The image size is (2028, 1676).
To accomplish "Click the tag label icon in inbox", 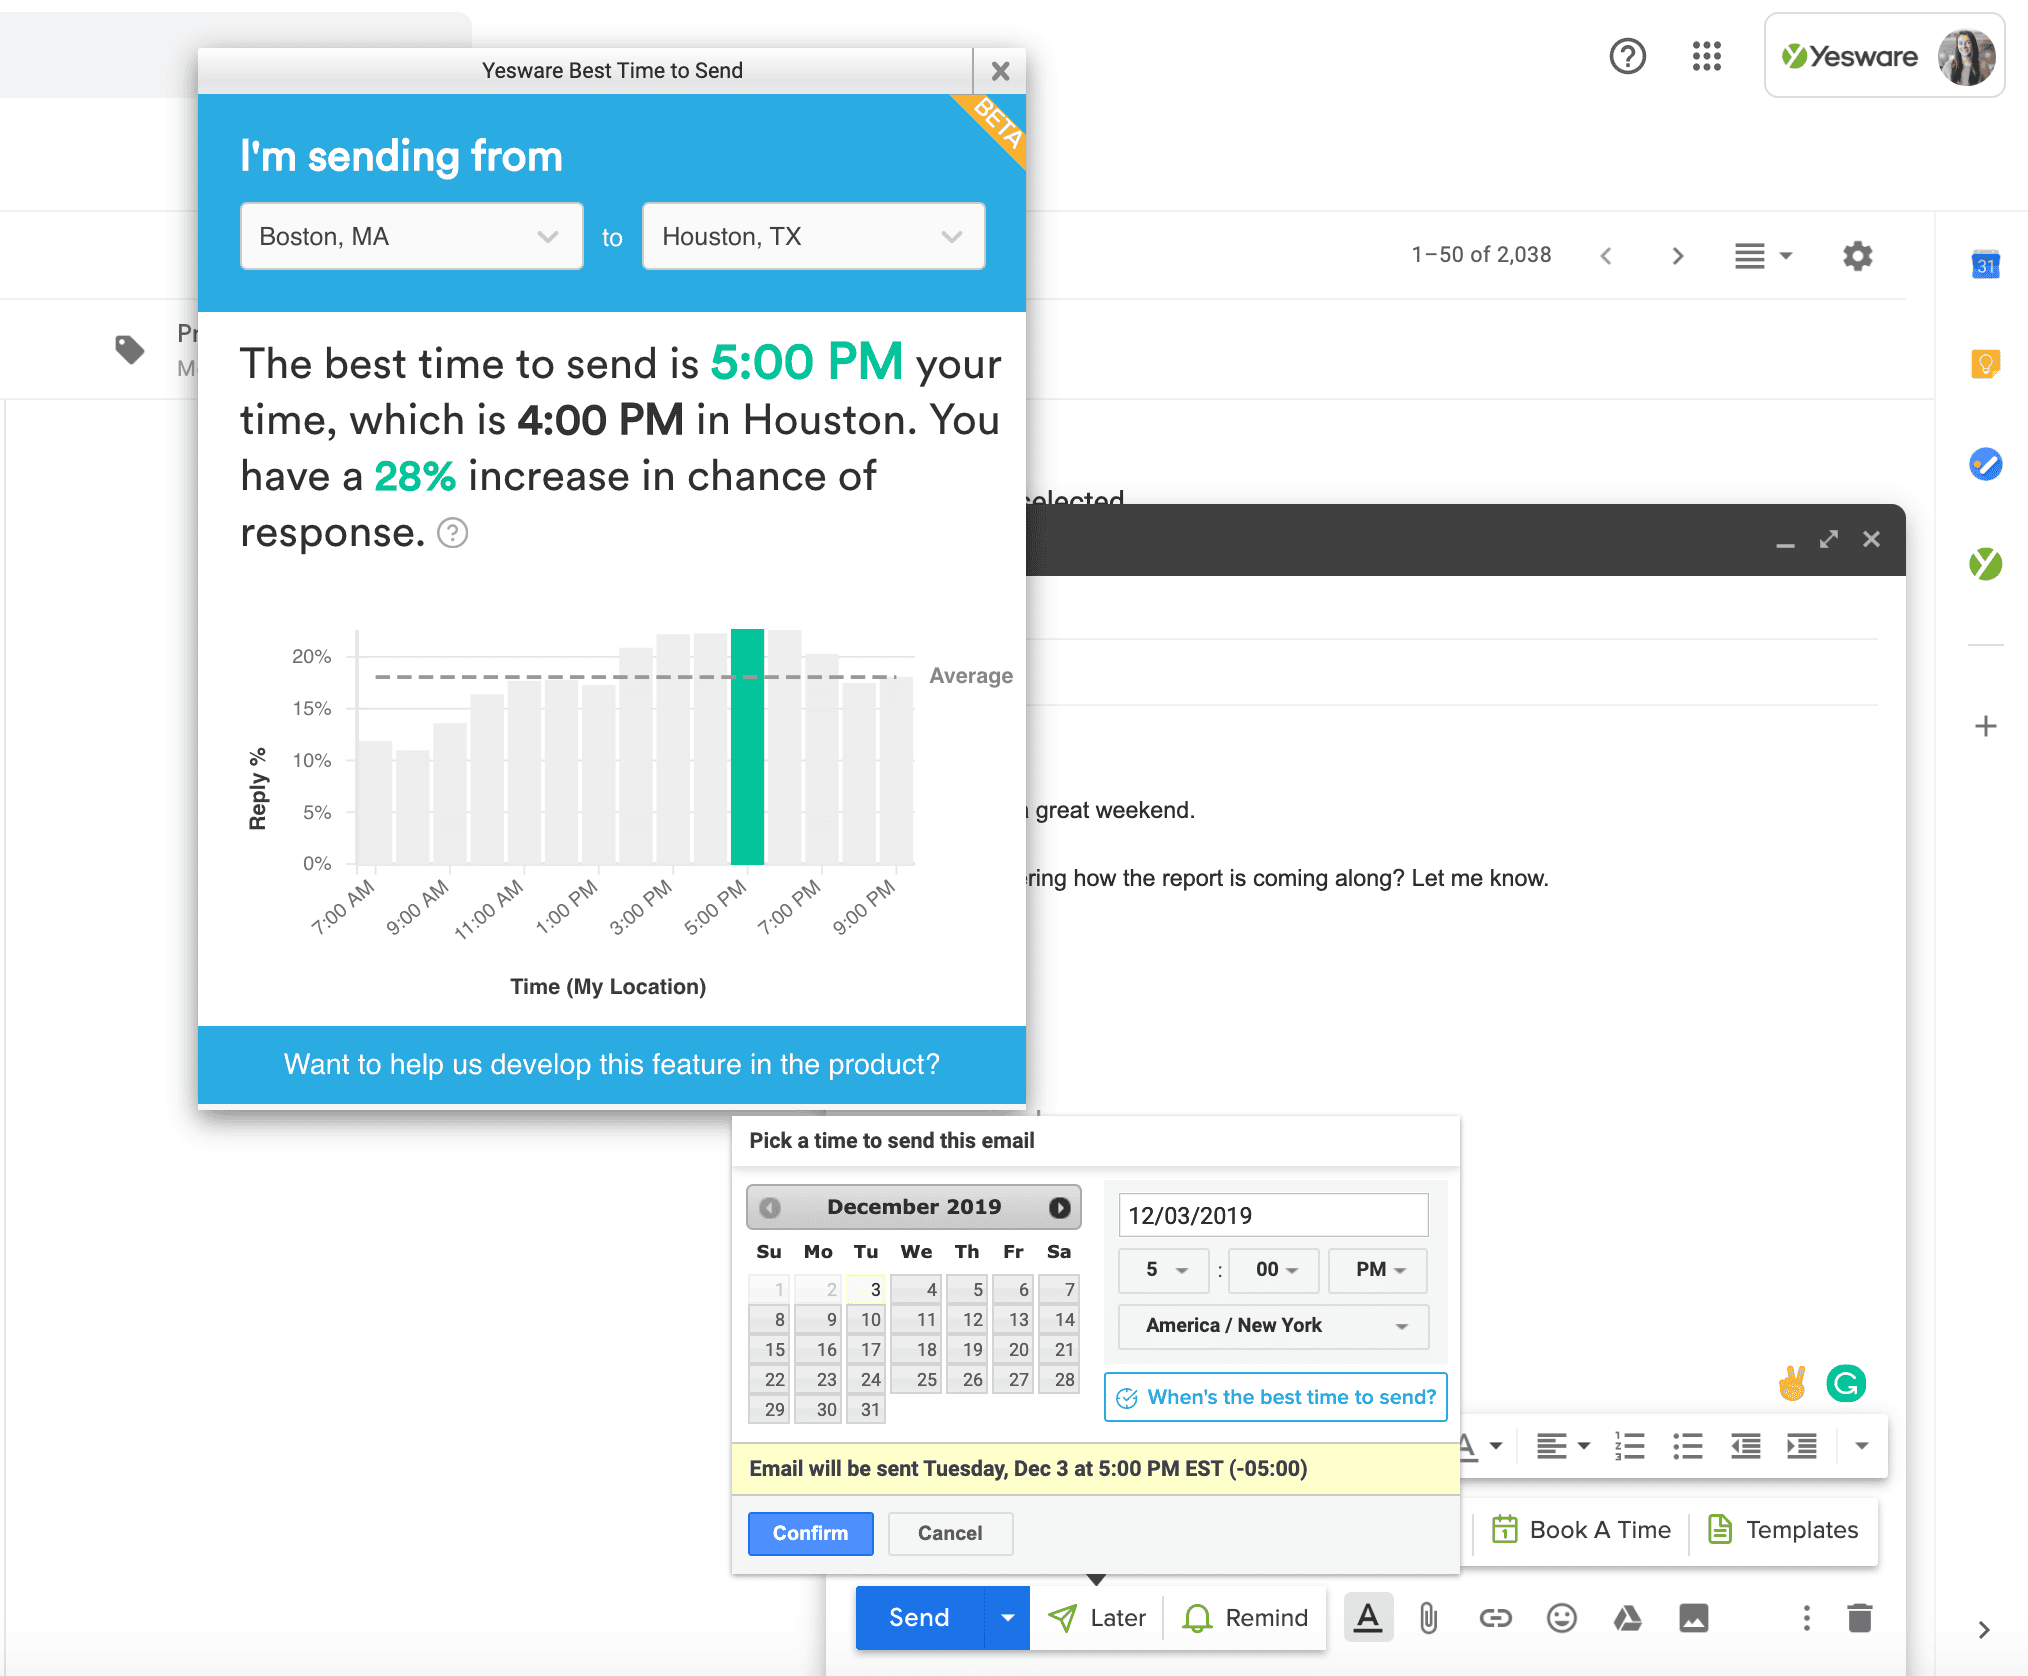I will point(130,349).
